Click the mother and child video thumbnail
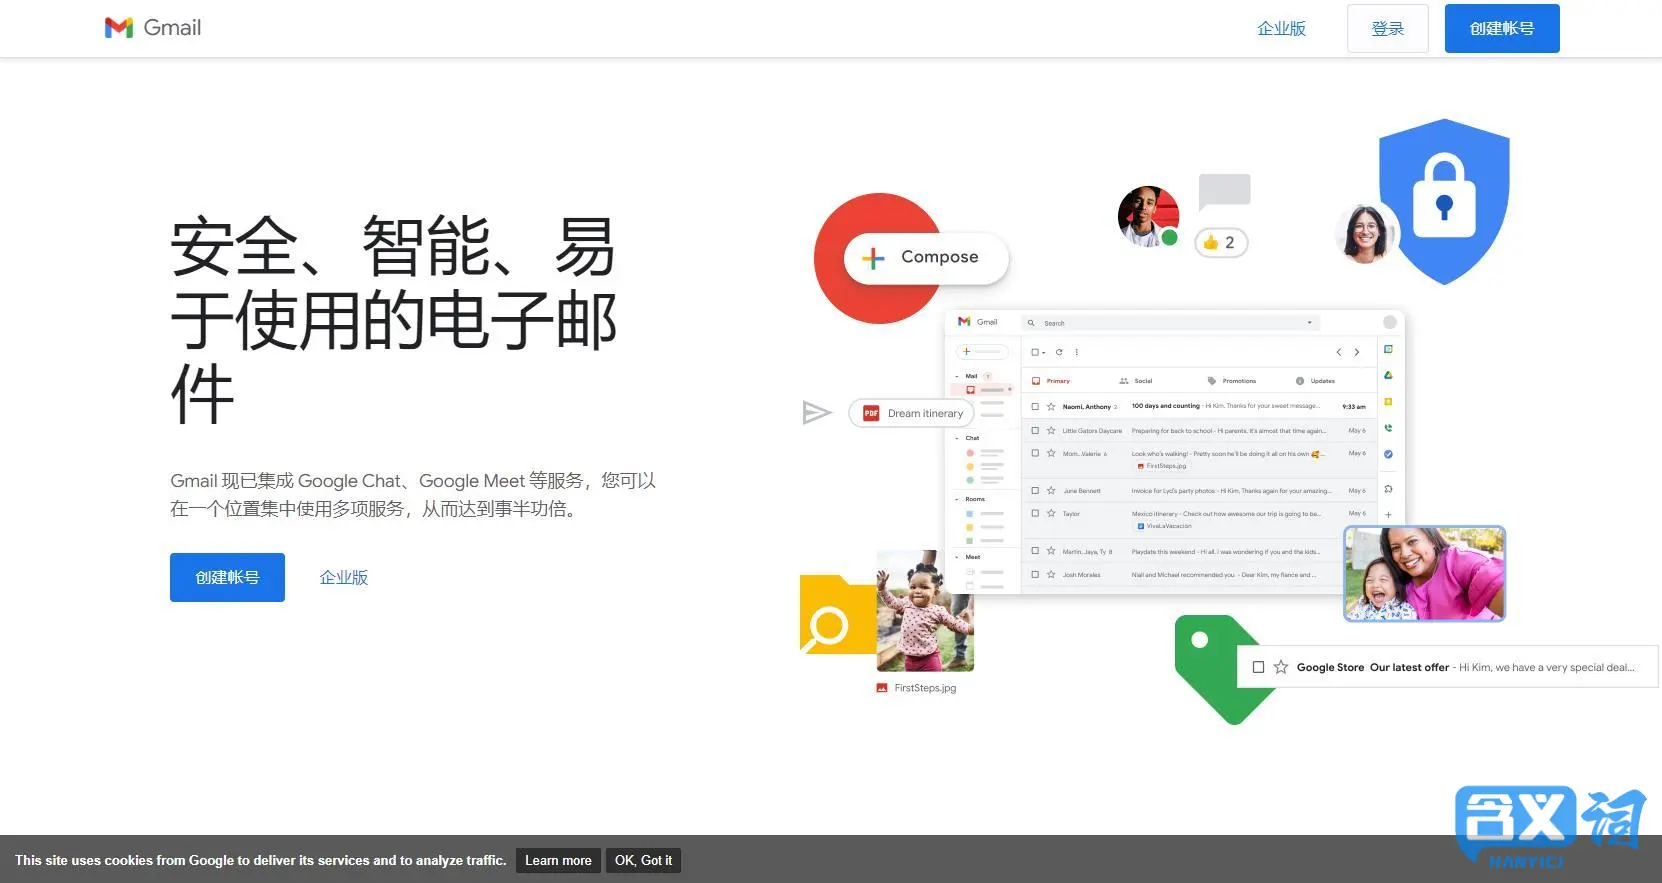 [1424, 574]
